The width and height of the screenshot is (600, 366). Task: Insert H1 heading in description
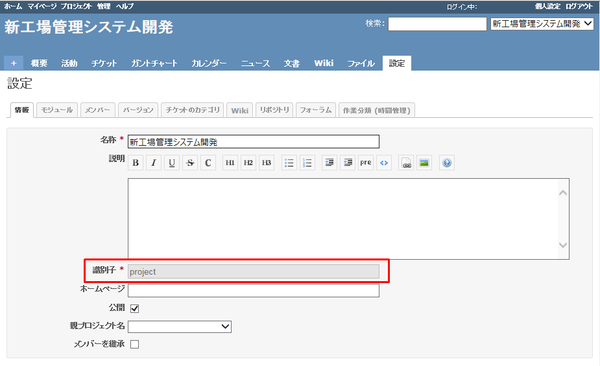[x=230, y=163]
